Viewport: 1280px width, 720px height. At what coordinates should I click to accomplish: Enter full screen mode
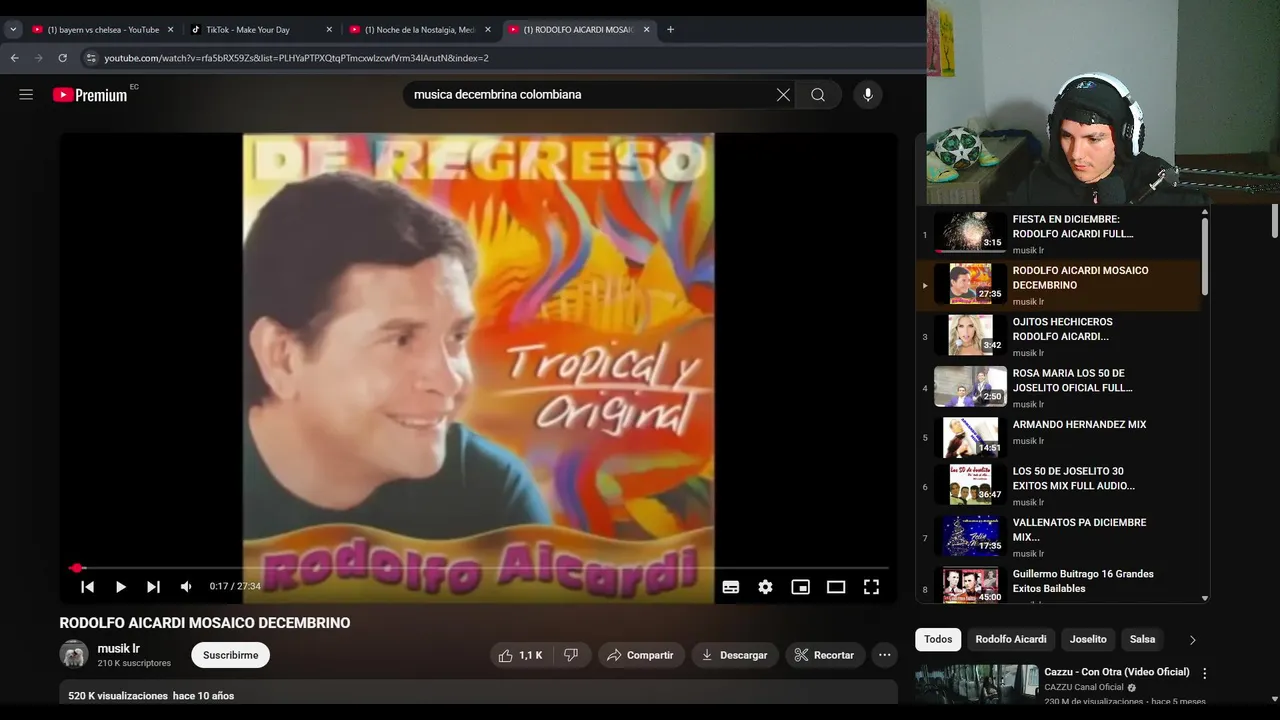point(871,587)
